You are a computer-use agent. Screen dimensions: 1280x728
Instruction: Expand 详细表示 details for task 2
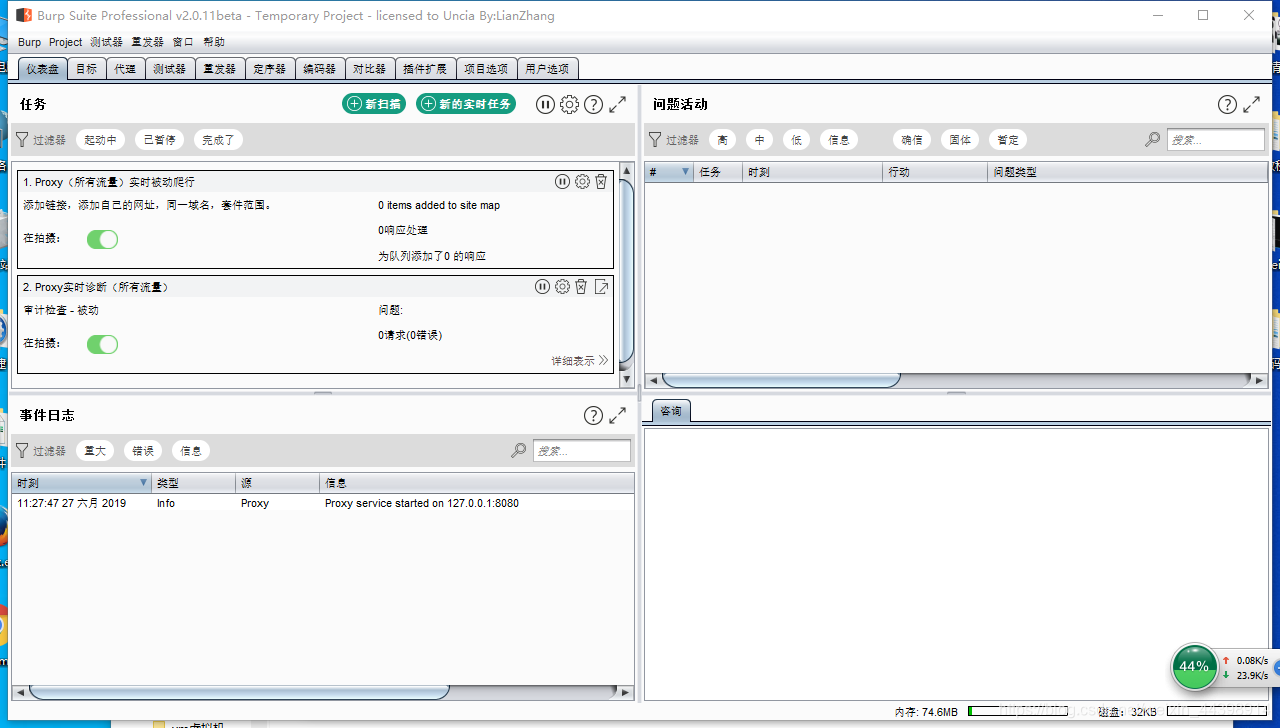(580, 361)
